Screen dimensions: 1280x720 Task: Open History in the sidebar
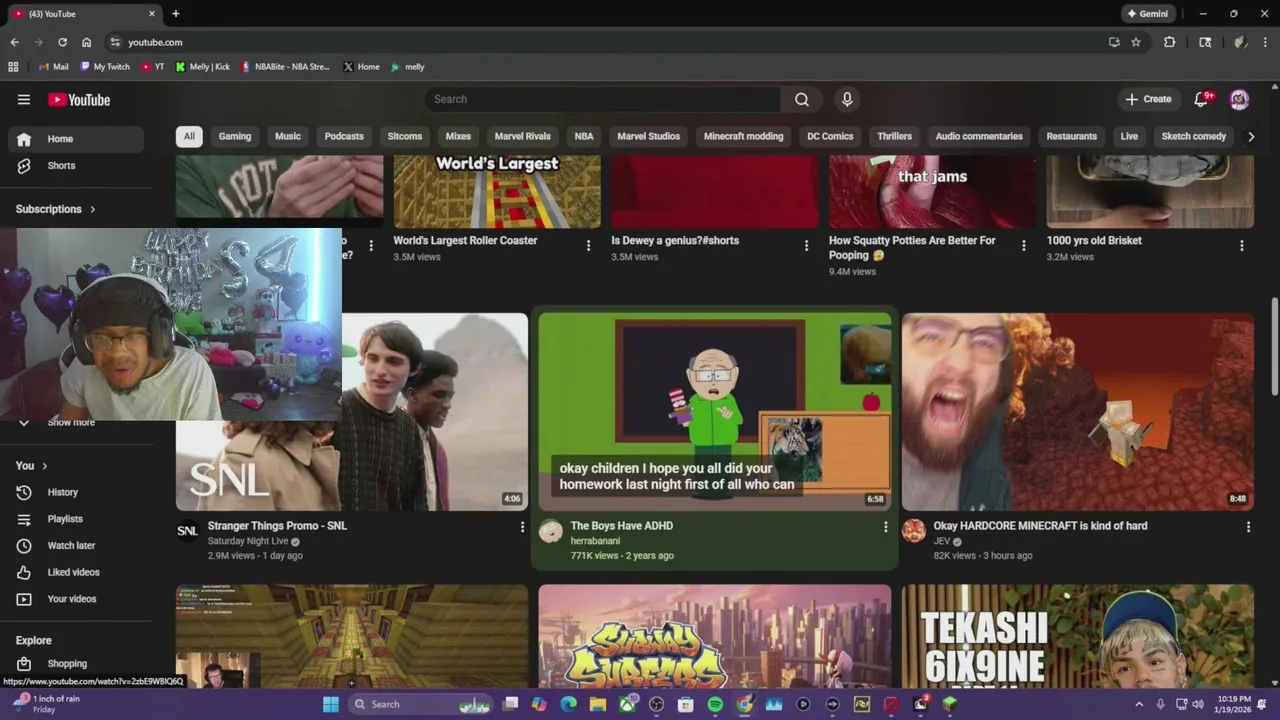76,492
